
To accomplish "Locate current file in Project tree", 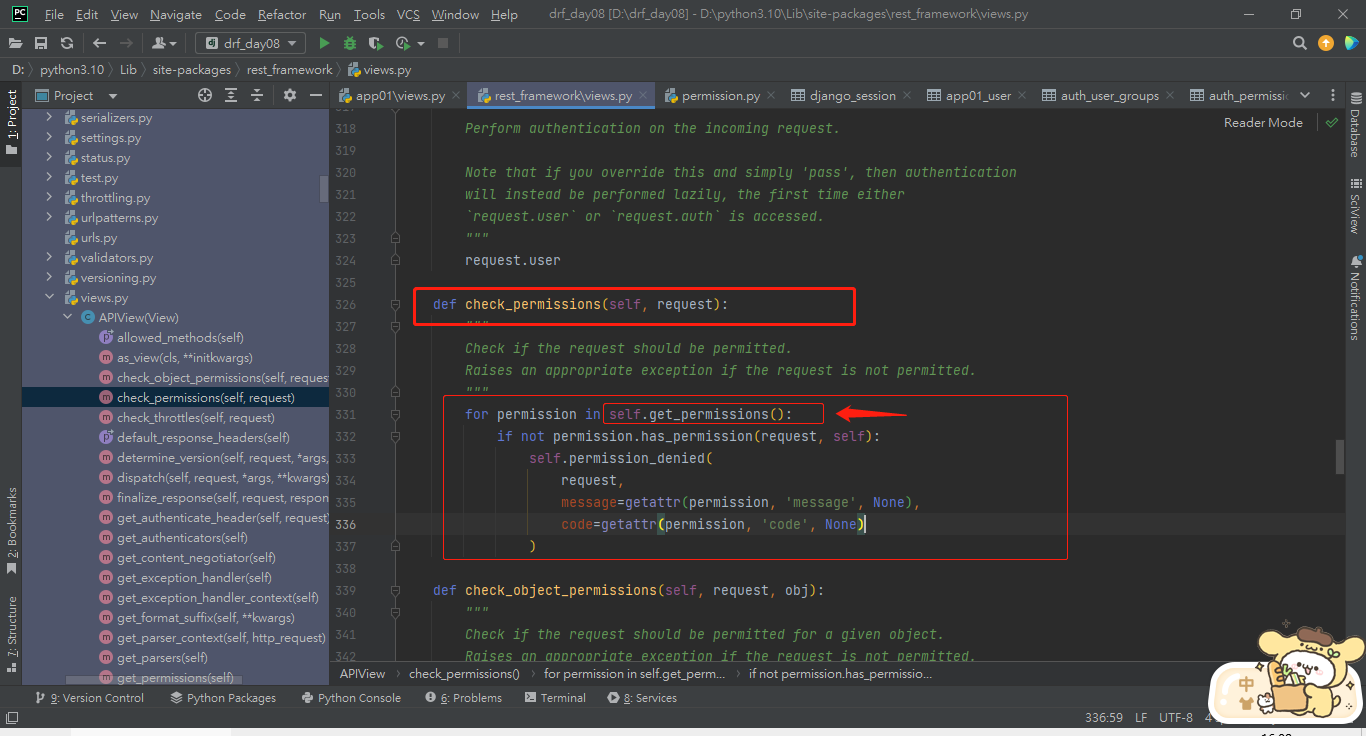I will pos(205,95).
